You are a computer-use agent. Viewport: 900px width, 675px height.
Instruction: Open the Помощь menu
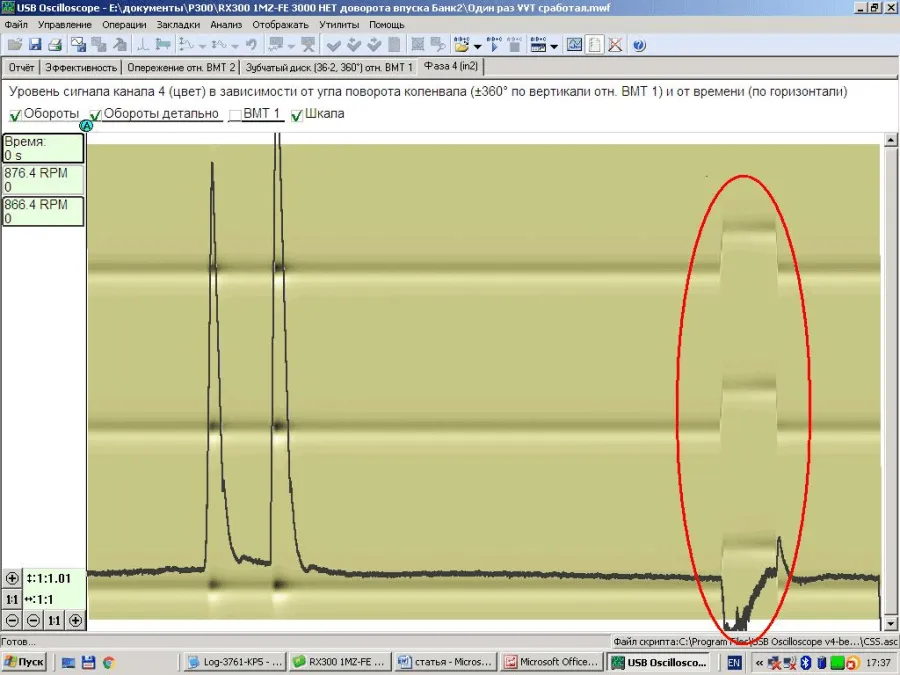(x=387, y=25)
